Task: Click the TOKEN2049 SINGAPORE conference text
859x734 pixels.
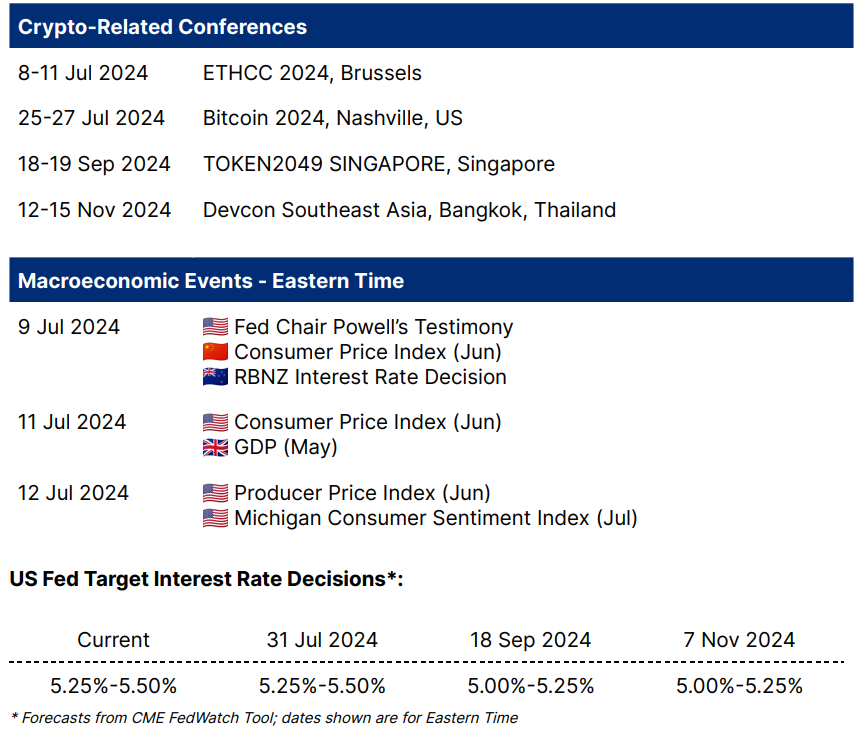Action: click(378, 164)
